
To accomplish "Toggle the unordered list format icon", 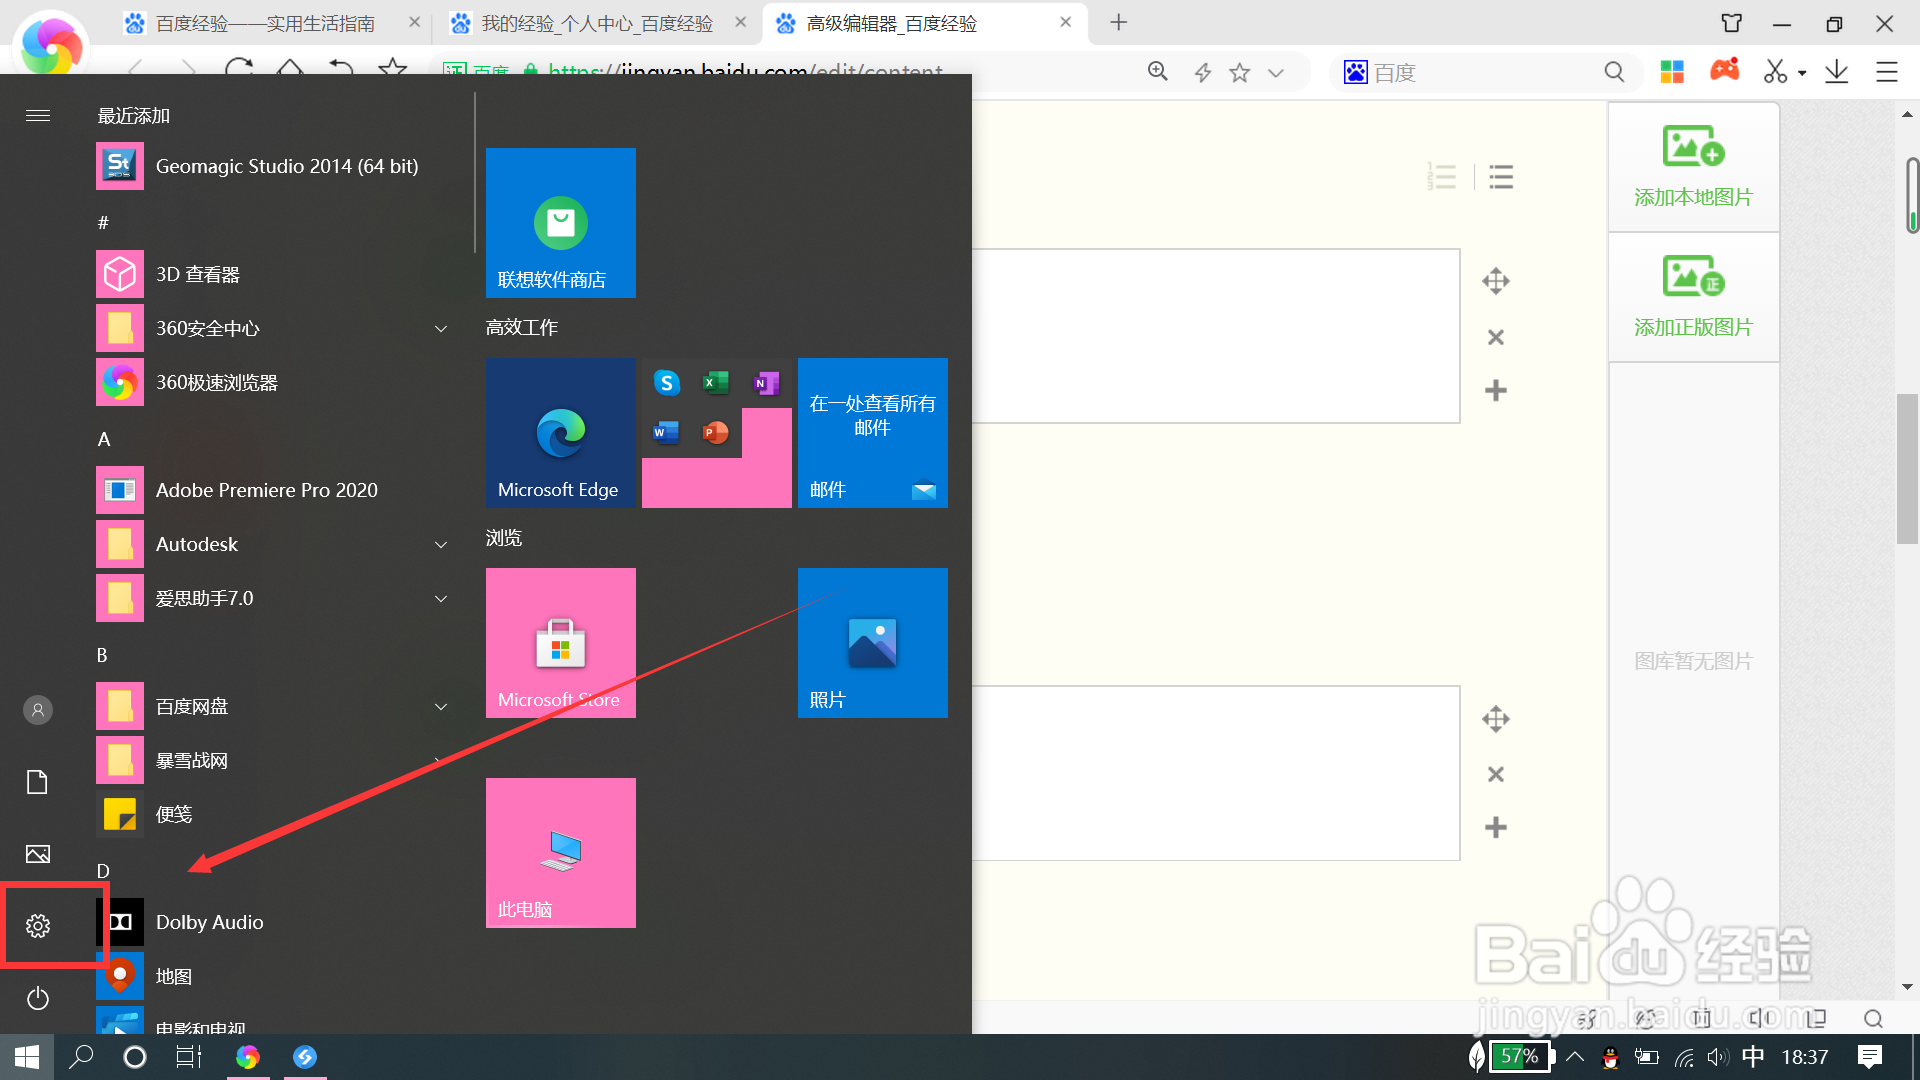I will coord(1501,177).
